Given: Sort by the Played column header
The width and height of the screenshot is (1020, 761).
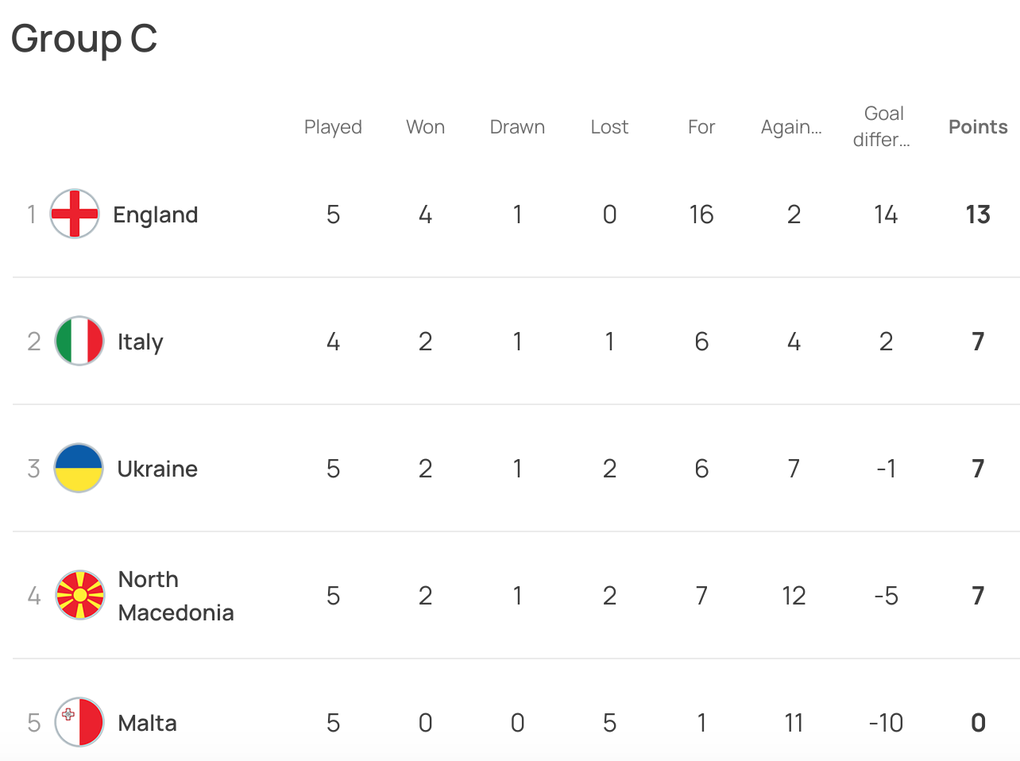Looking at the screenshot, I should point(333,127).
